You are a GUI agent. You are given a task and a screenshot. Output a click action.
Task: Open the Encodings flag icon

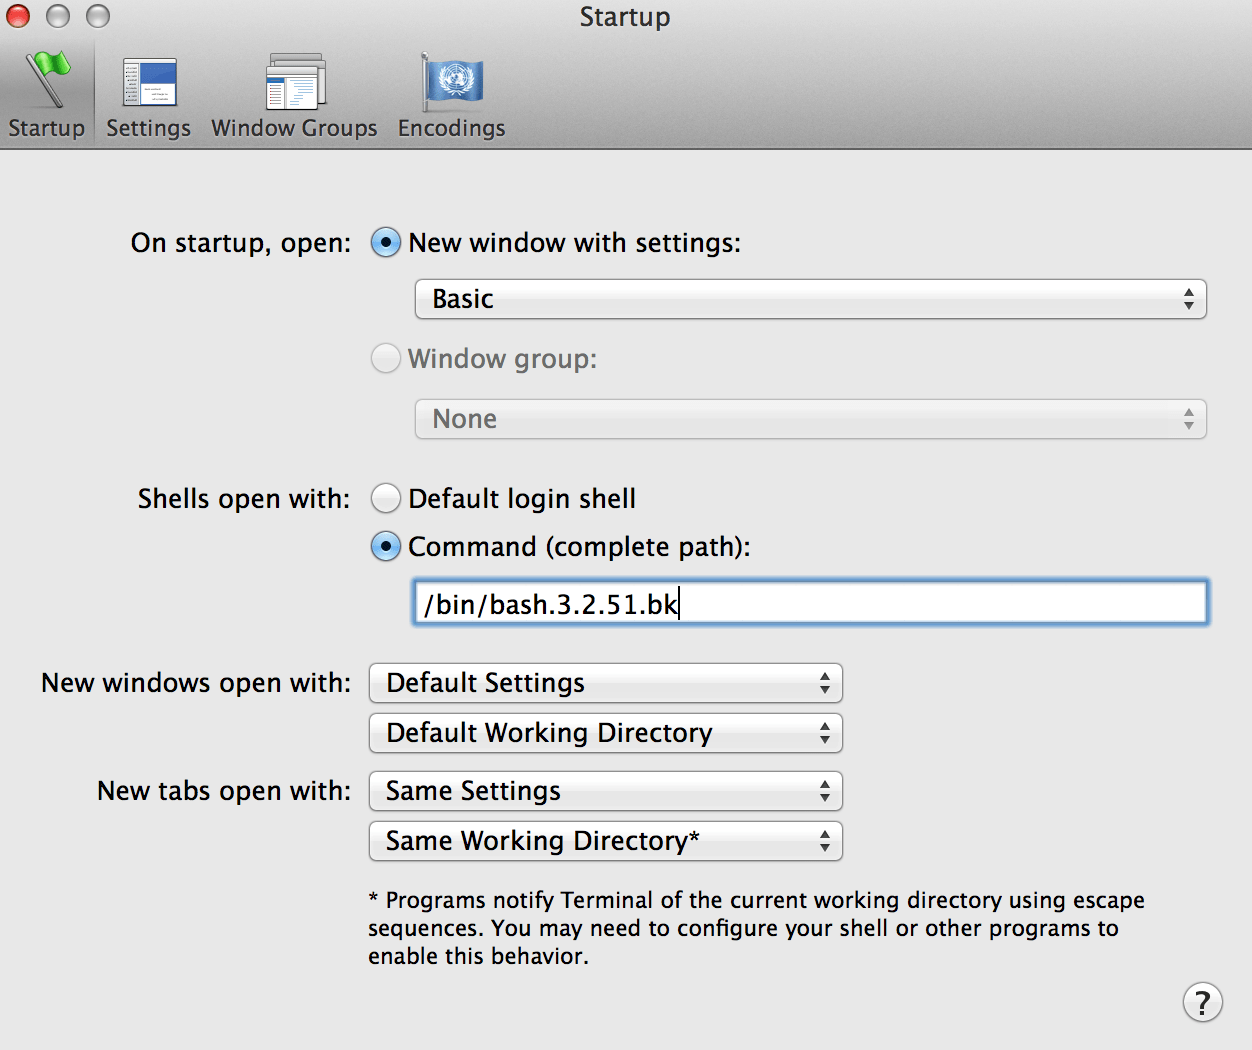[452, 80]
